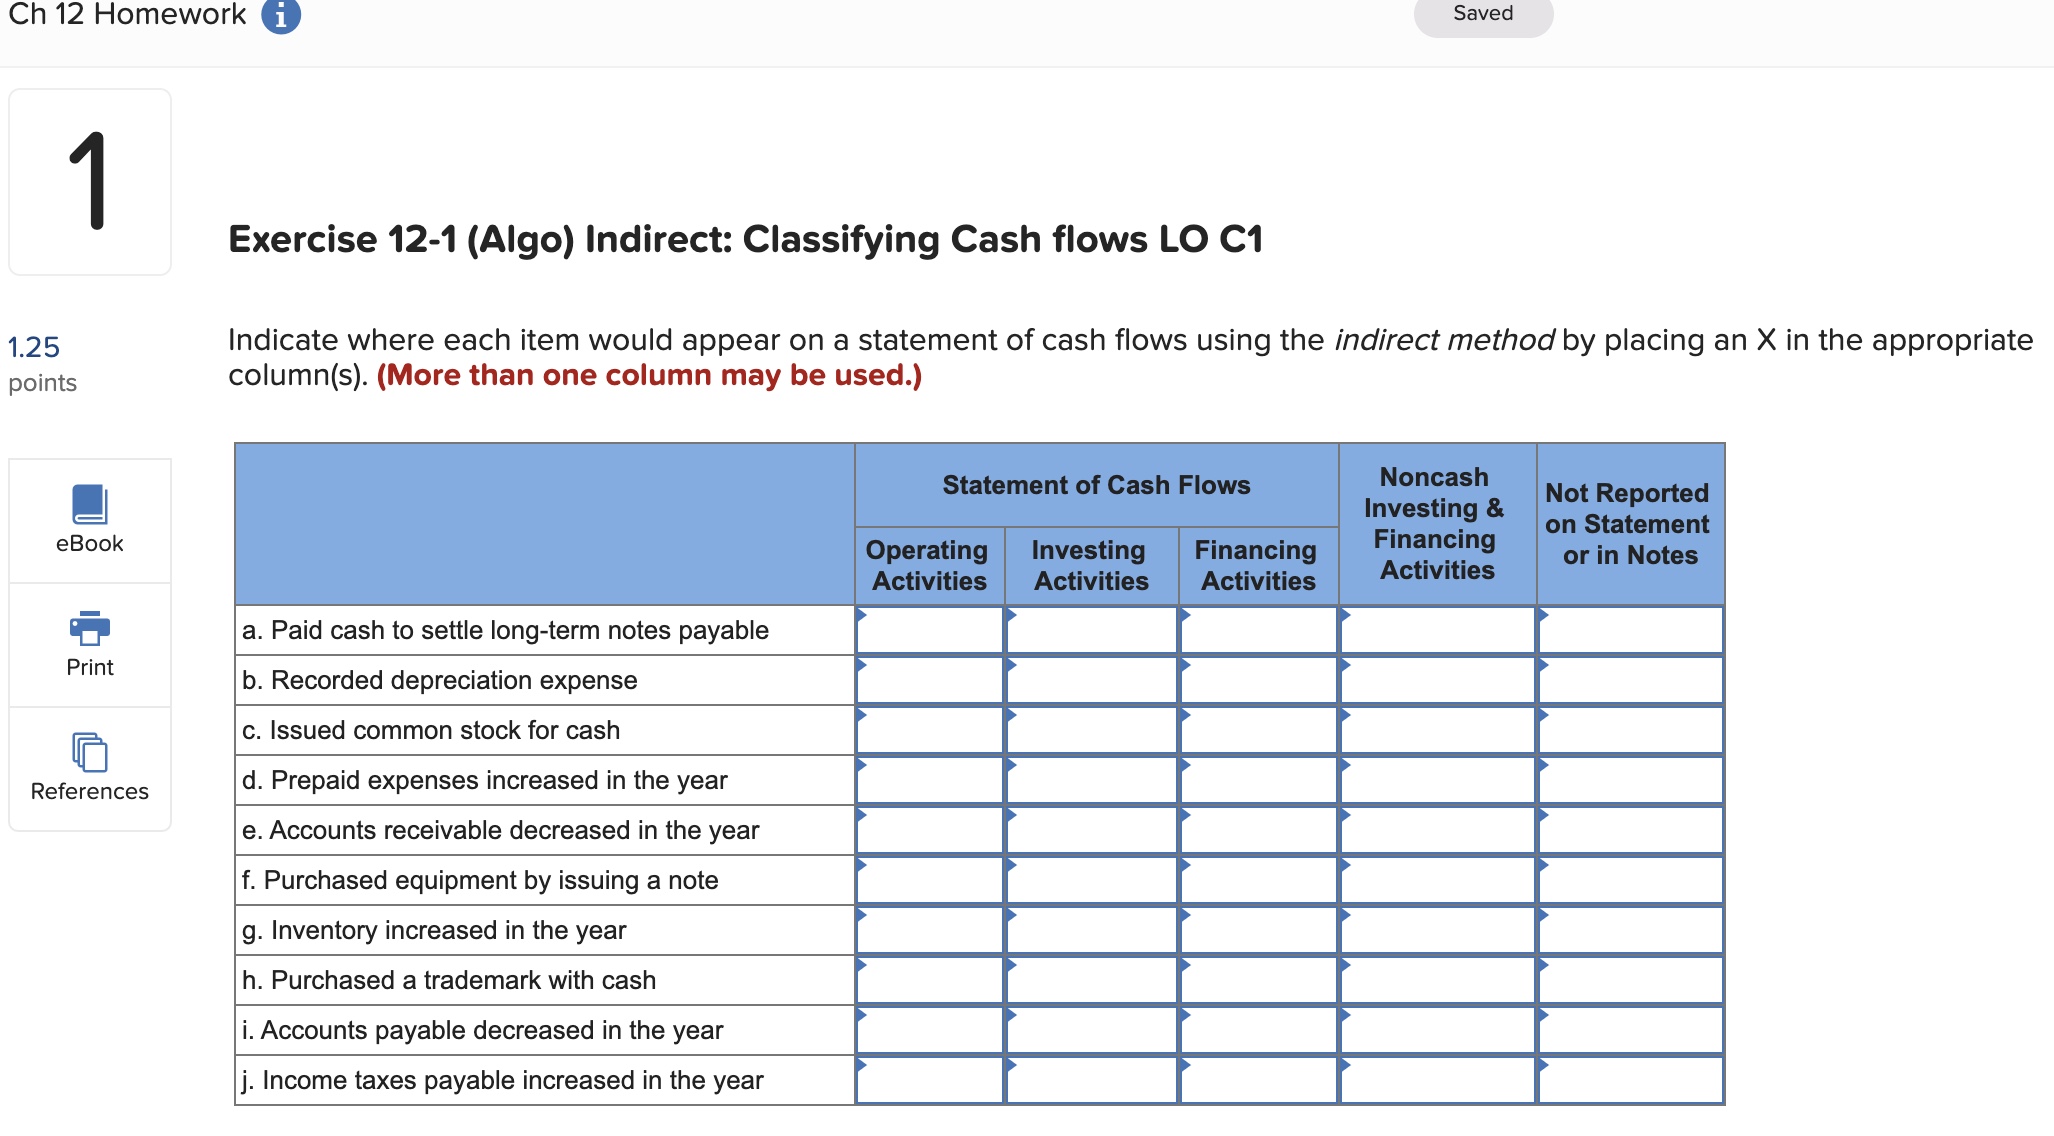Click the Saved status button
The image size is (2054, 1136).
tap(1482, 15)
